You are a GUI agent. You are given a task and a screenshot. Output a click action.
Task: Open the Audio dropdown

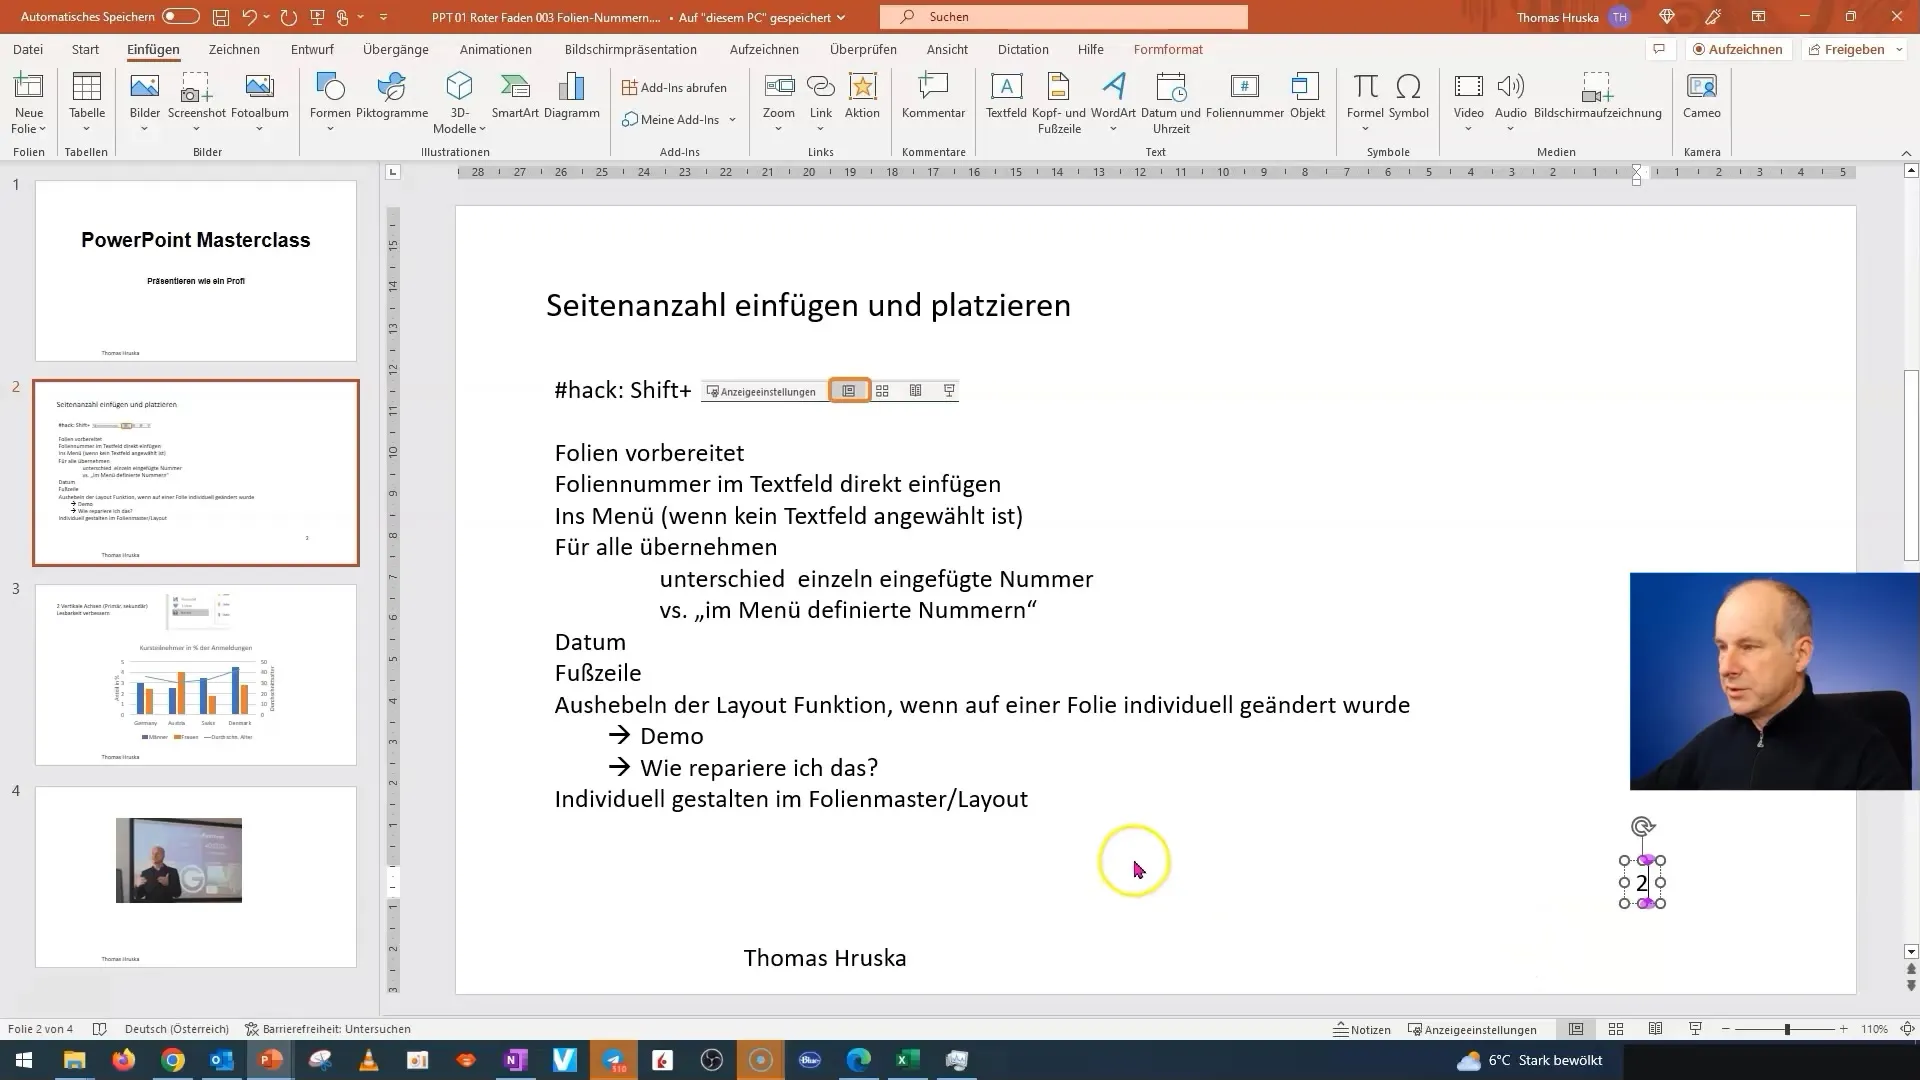click(x=1510, y=129)
